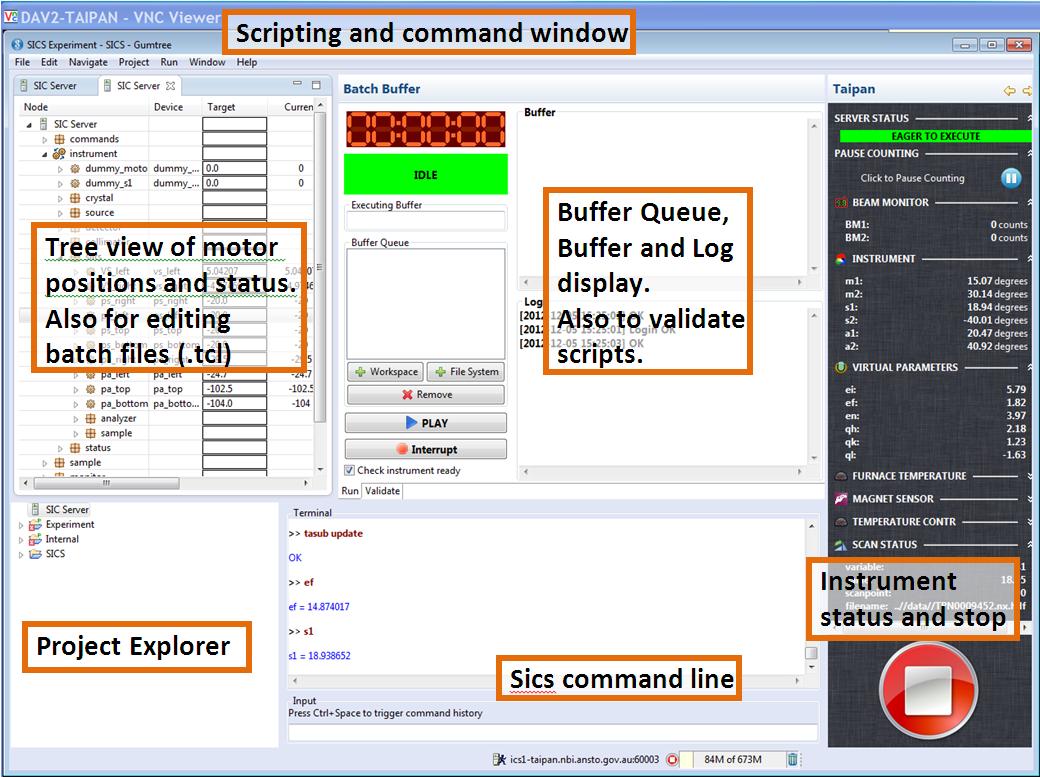
Task: Switch to the Validate tab
Action: pos(382,491)
